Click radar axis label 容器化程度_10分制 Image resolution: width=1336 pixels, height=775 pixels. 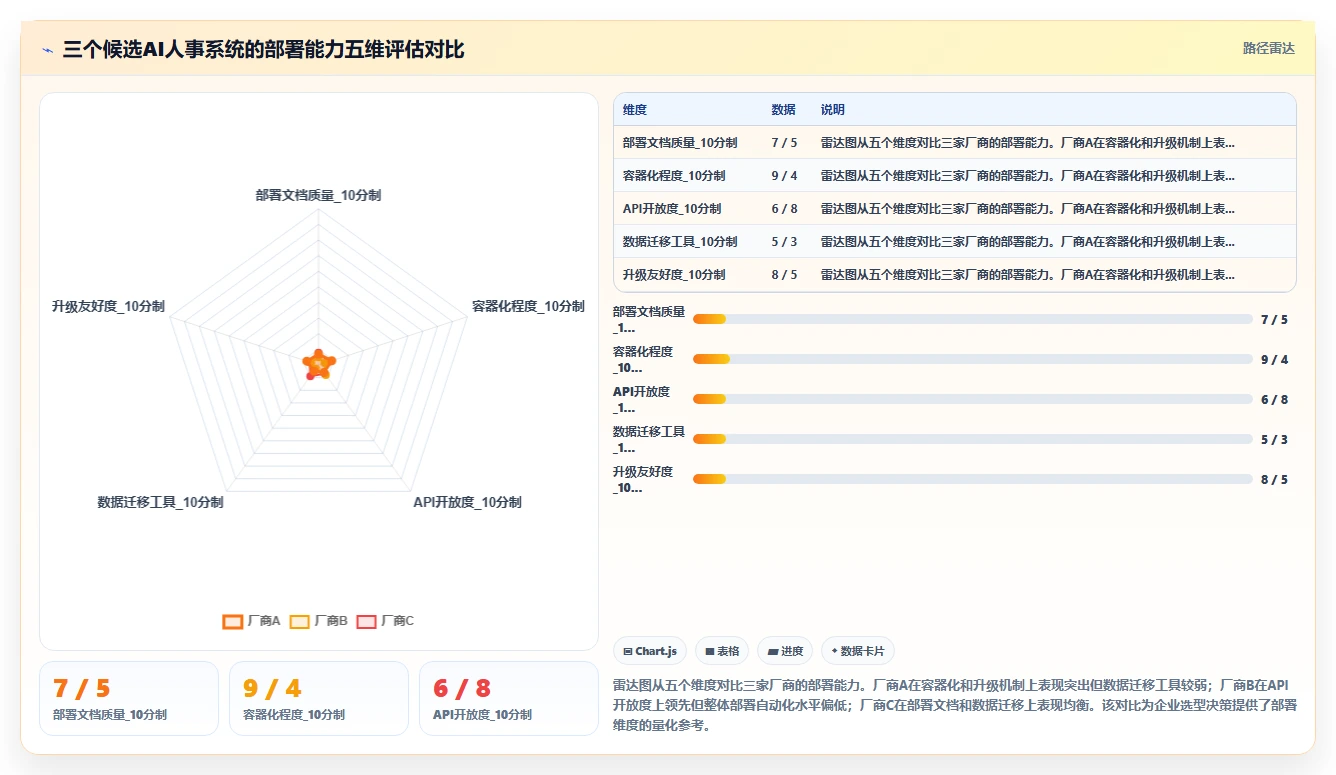(528, 307)
